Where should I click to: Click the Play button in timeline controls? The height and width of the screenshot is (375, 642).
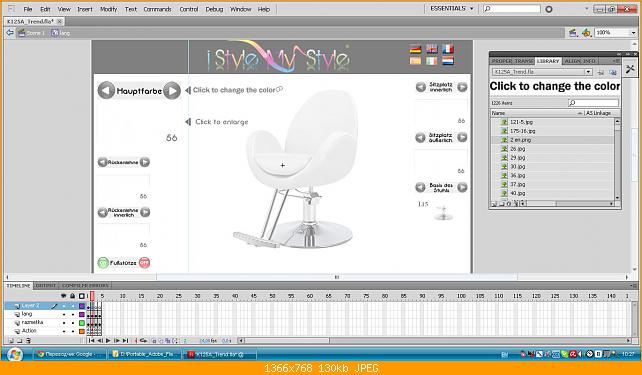(108, 340)
